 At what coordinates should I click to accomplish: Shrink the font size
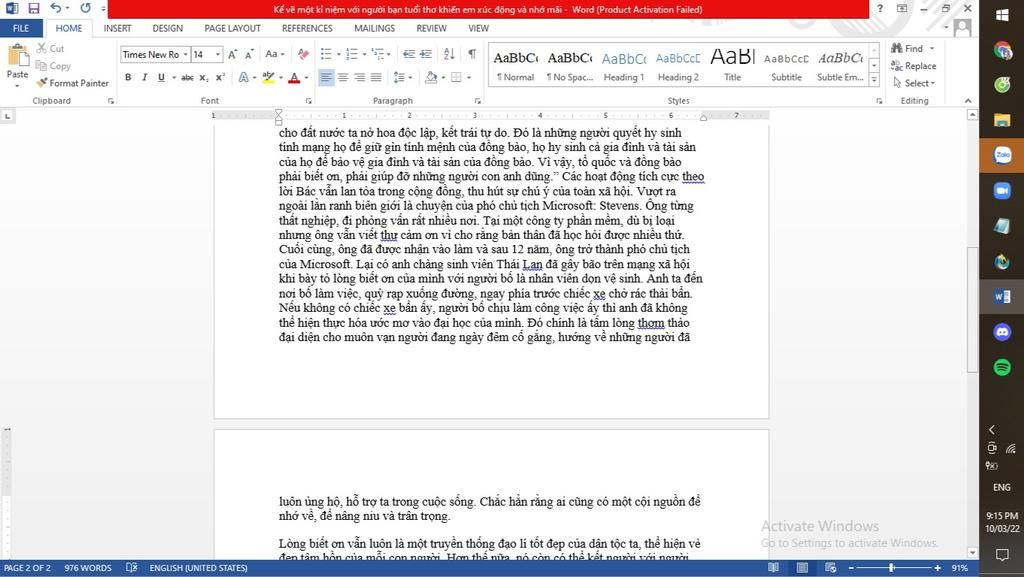[249, 54]
